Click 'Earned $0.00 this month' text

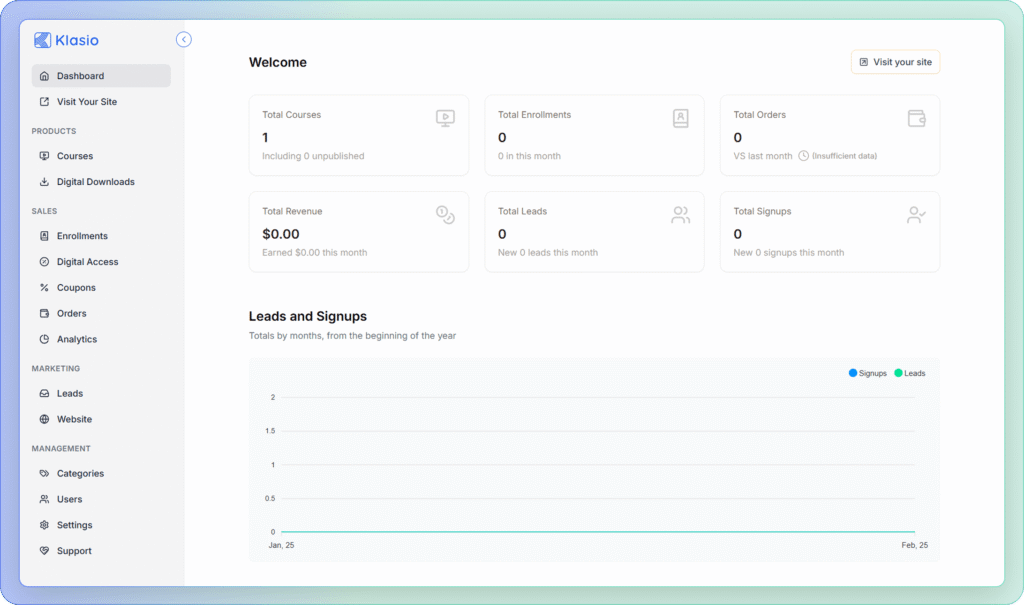(x=315, y=253)
